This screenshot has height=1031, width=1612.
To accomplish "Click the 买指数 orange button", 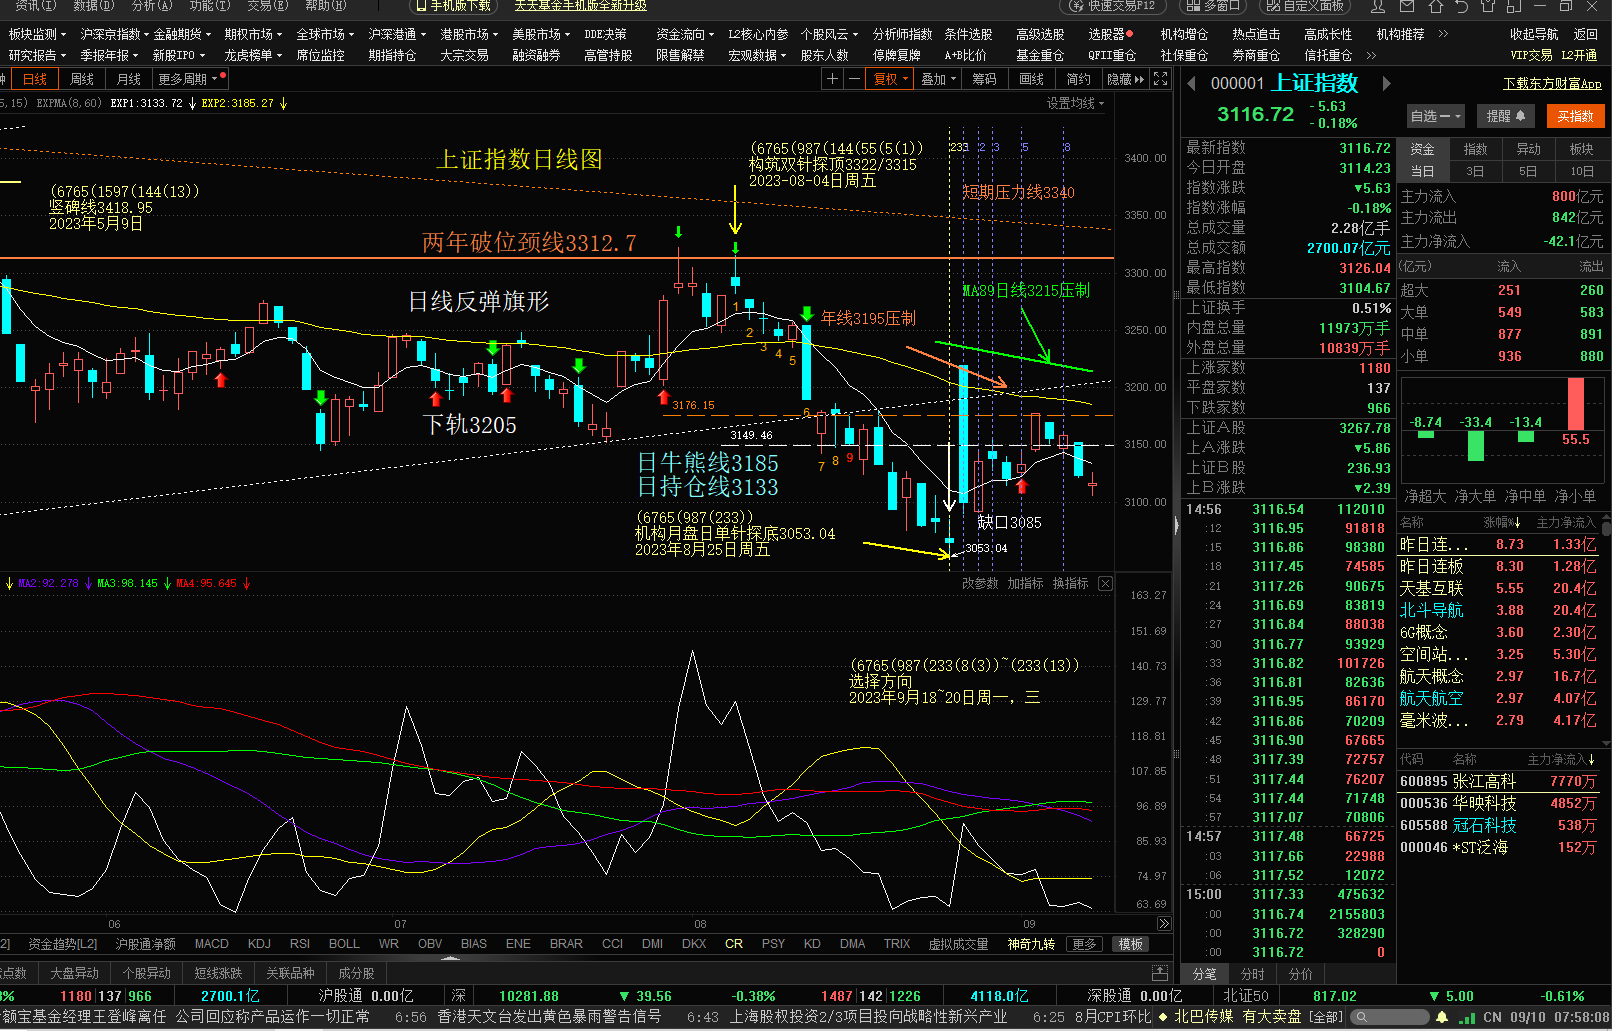I will pyautogui.click(x=1575, y=117).
